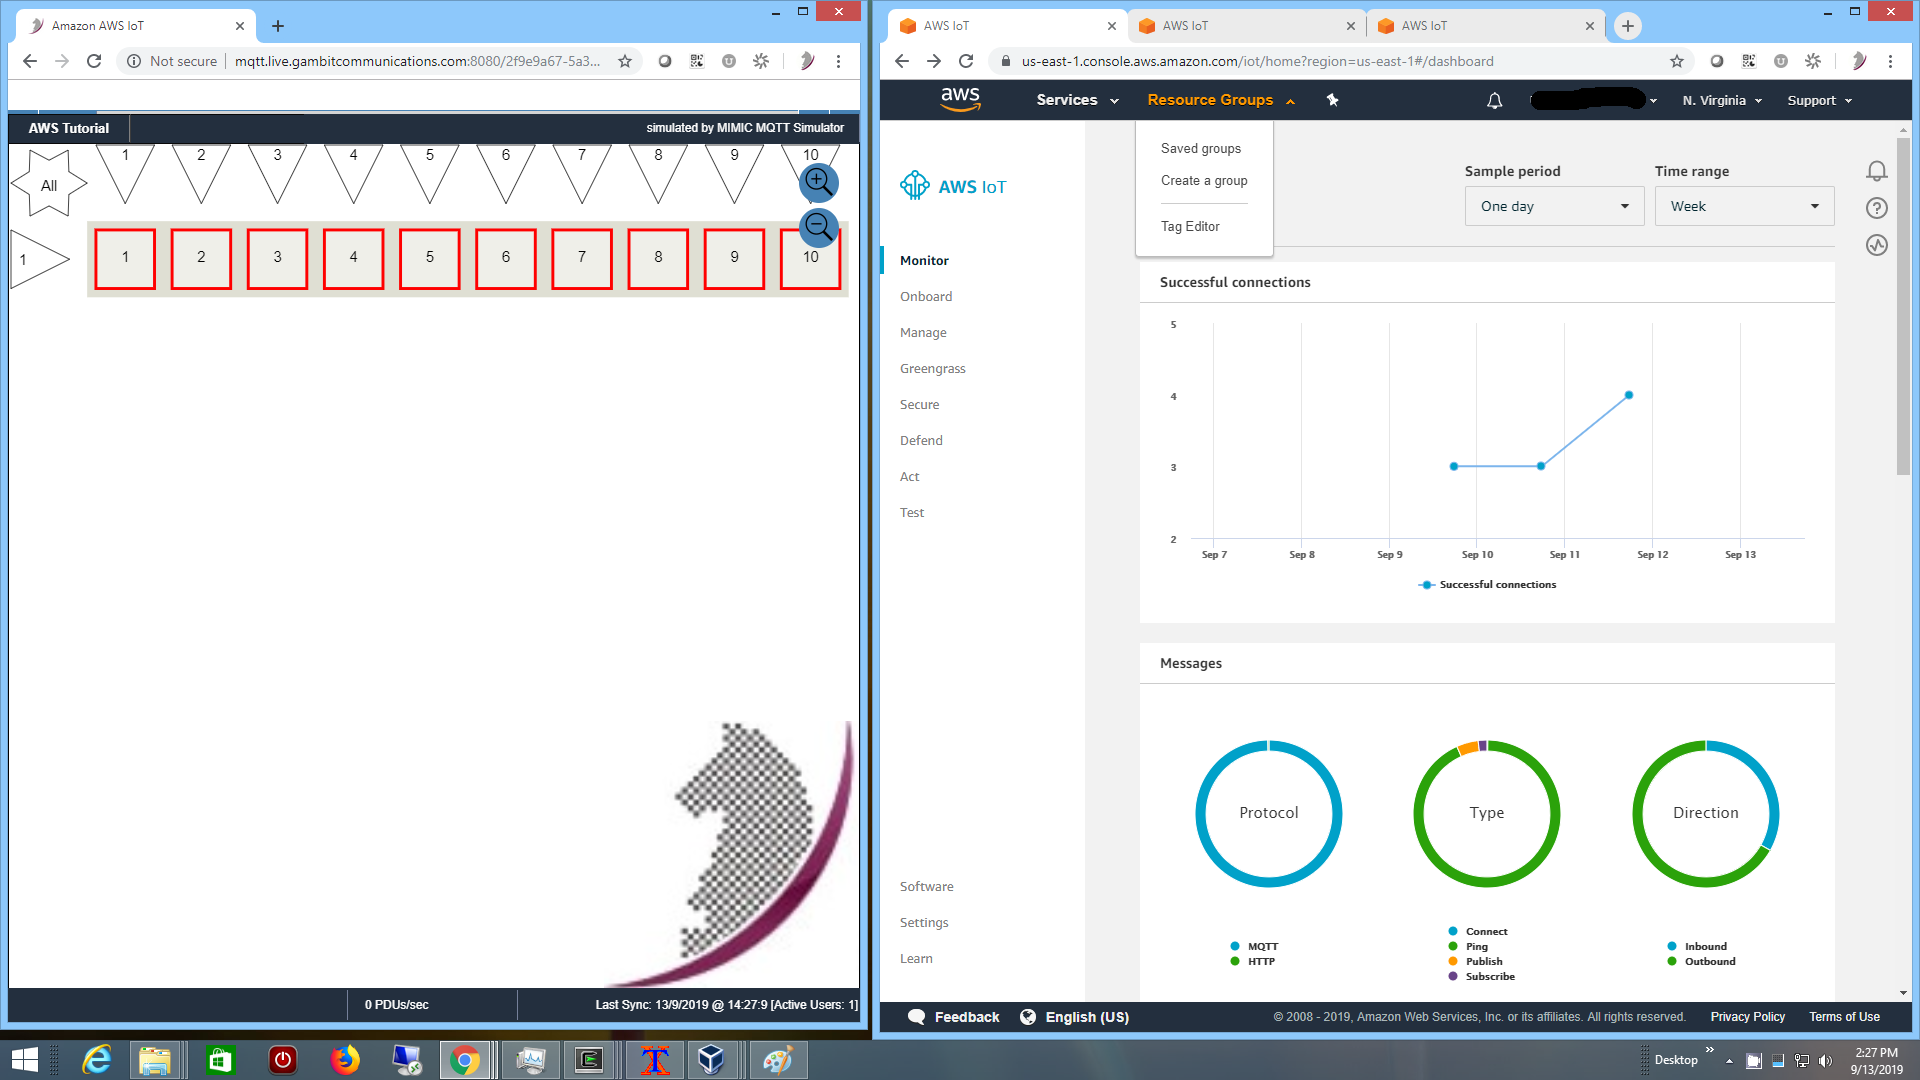Toggle the Publish legend entry
Screen dimensions: 1920x1080
[1475, 961]
